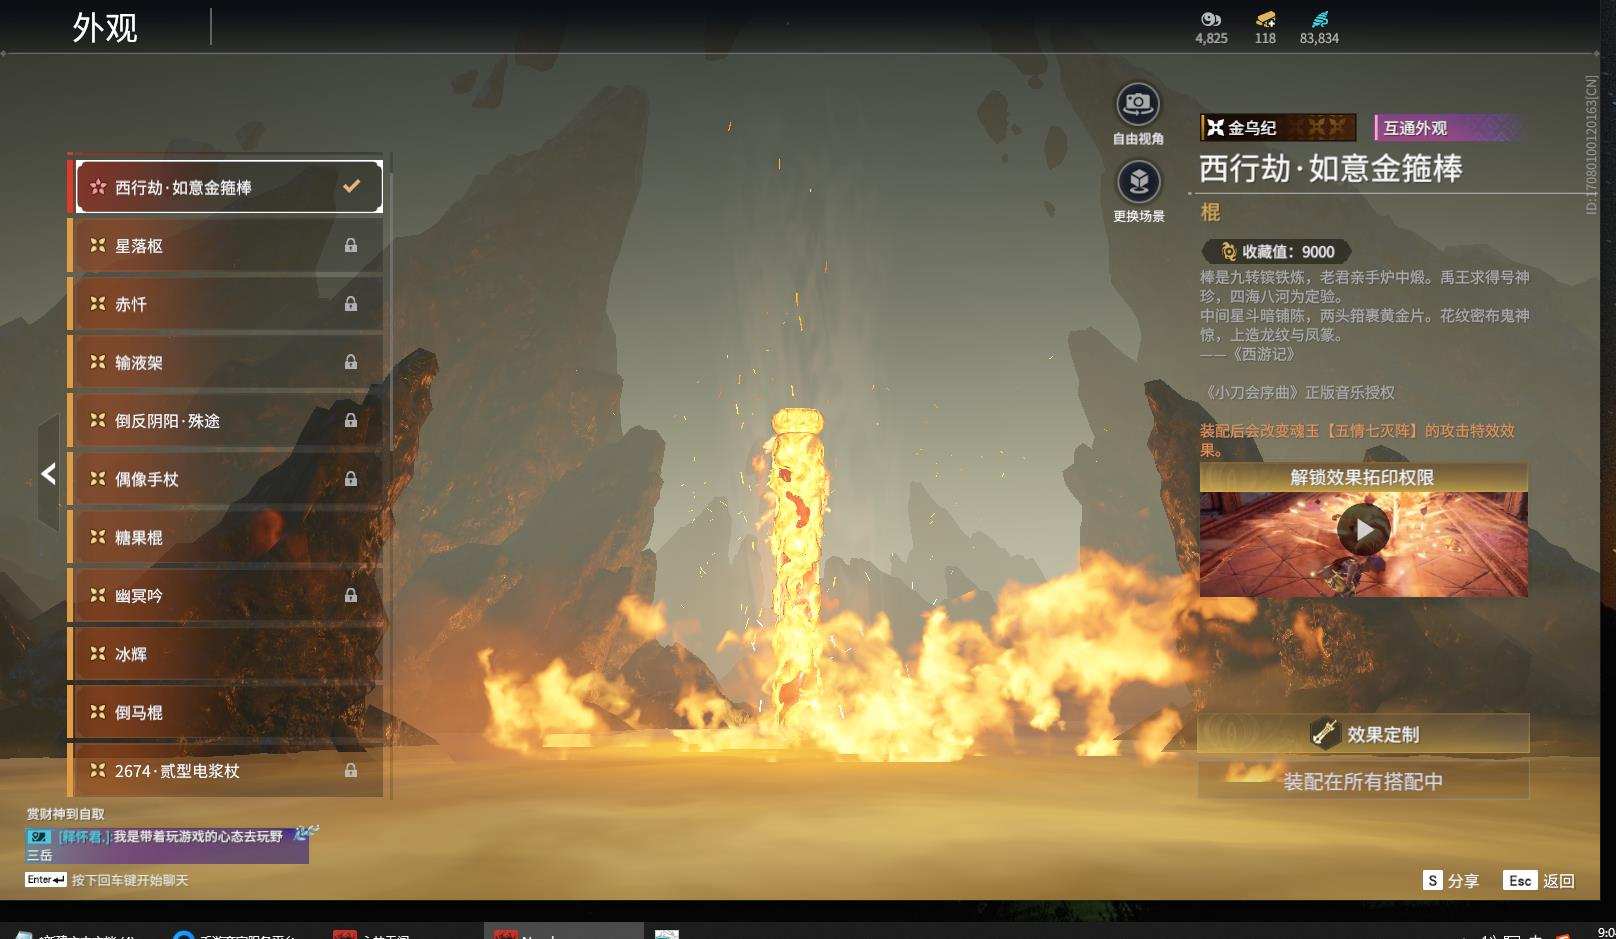Click the lock icon on 星落枢
The height and width of the screenshot is (939, 1616).
(351, 245)
